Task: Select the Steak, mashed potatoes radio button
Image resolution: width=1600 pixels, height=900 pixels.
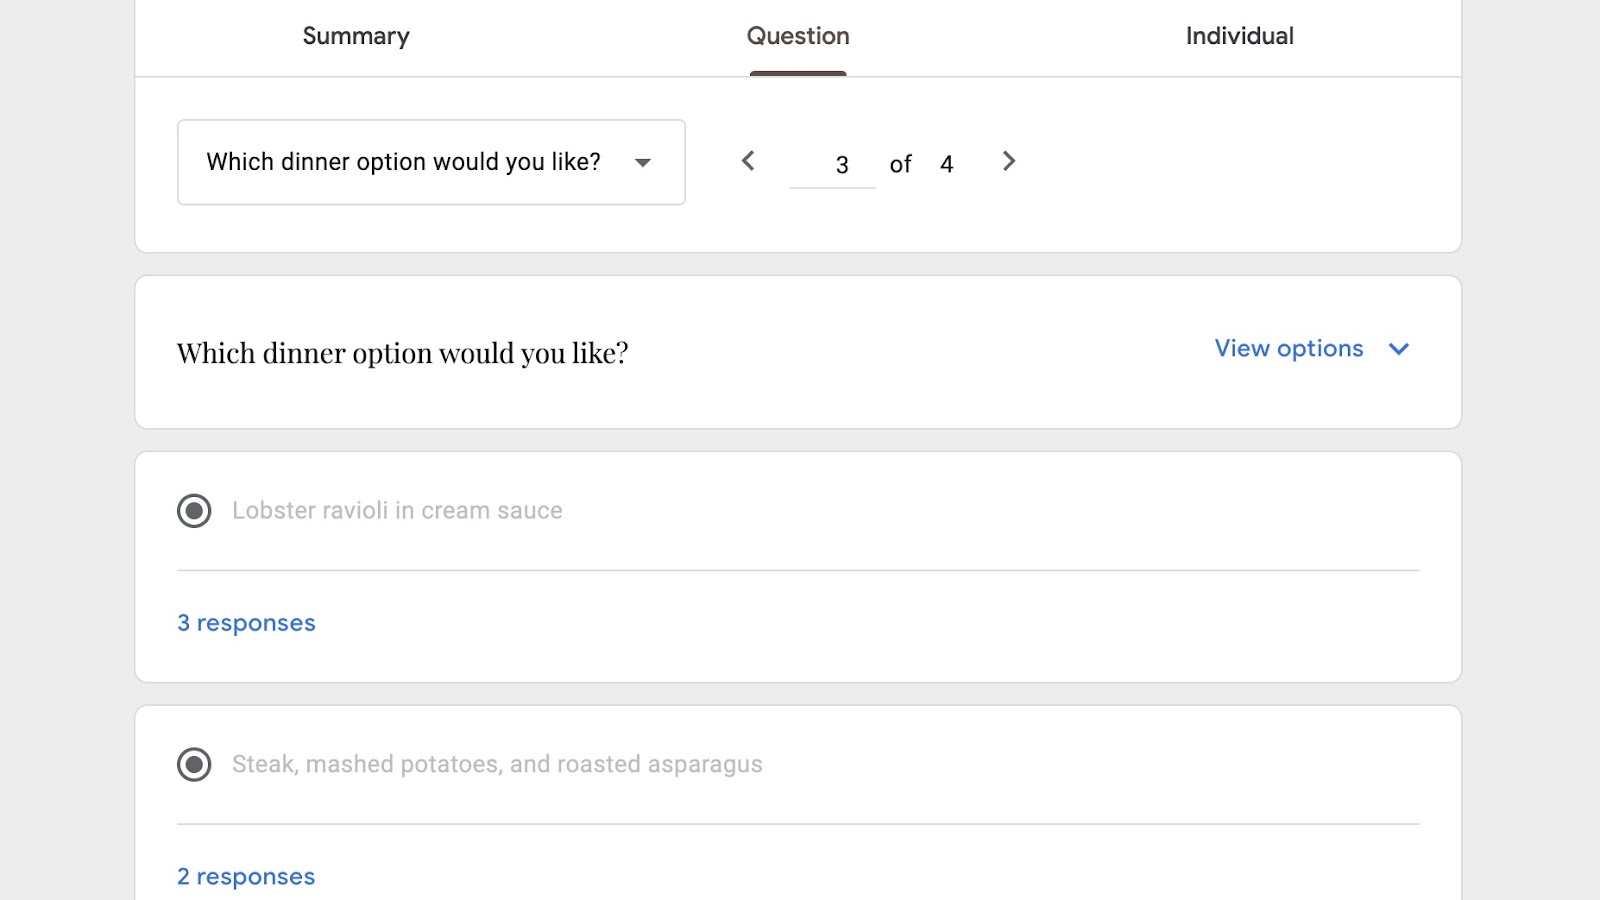Action: point(194,765)
